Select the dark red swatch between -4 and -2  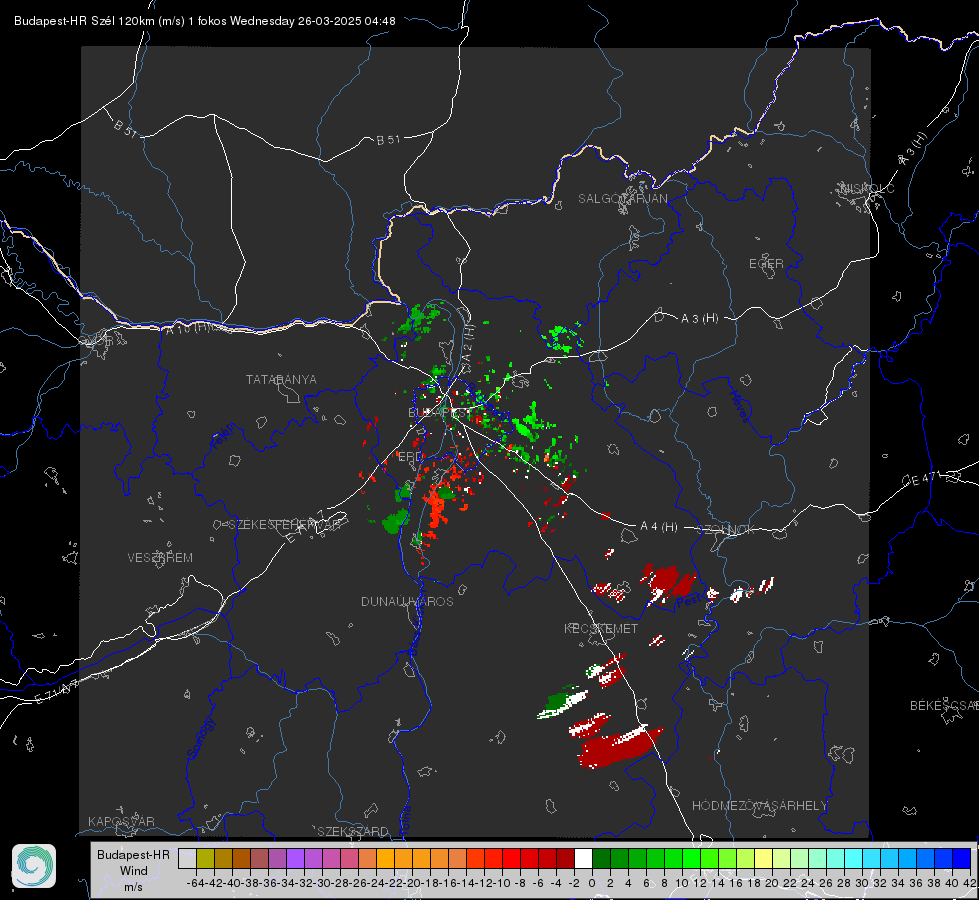pos(565,858)
